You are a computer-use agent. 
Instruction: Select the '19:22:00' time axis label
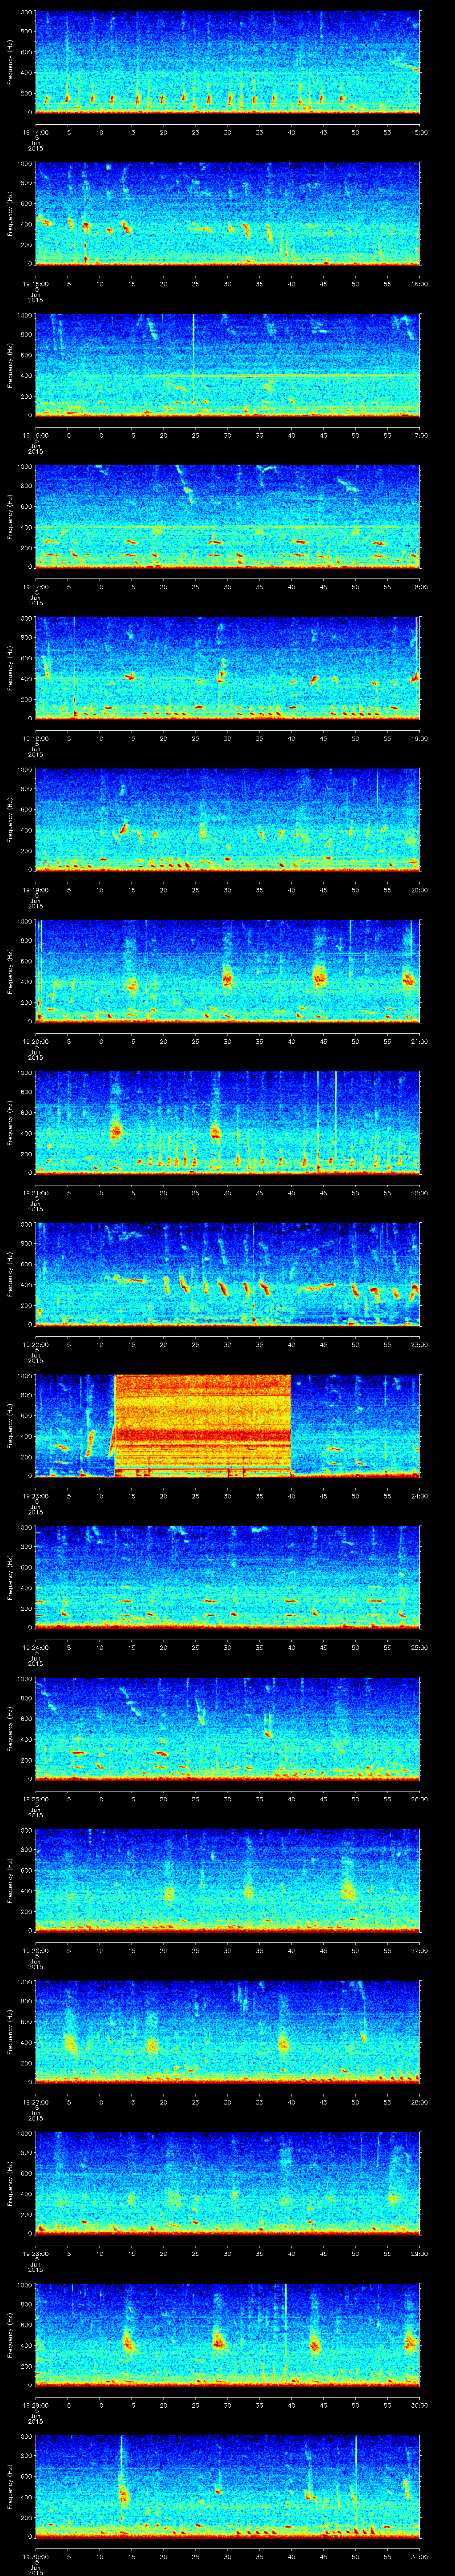tap(35, 1344)
